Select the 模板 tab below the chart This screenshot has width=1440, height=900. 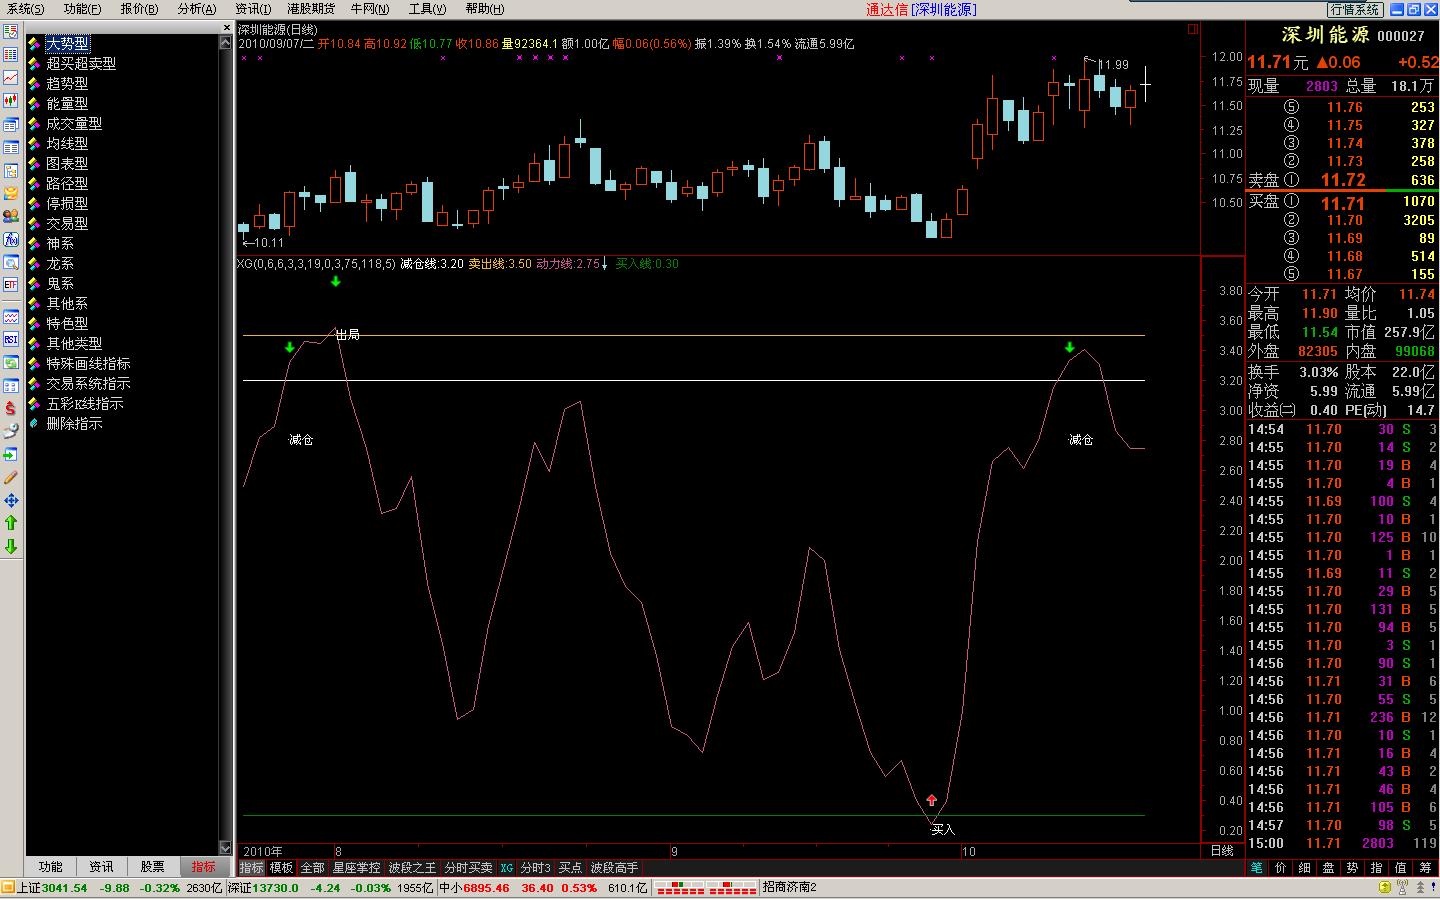(282, 868)
